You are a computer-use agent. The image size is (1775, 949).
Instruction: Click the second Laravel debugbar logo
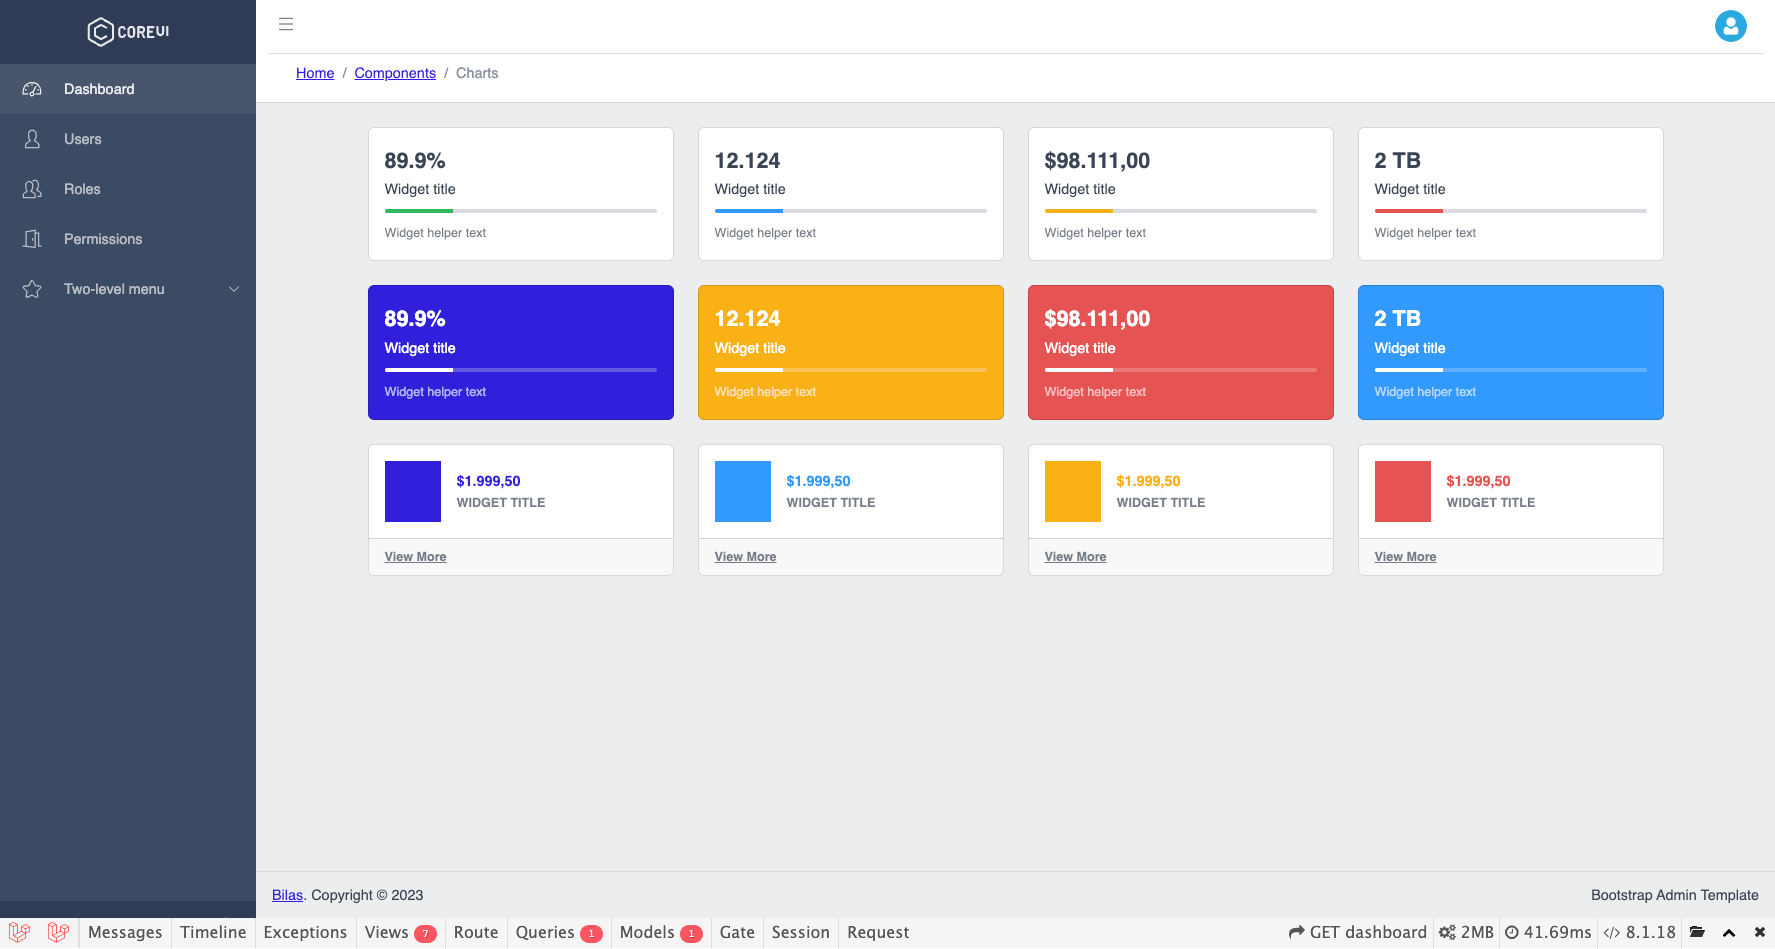58,932
